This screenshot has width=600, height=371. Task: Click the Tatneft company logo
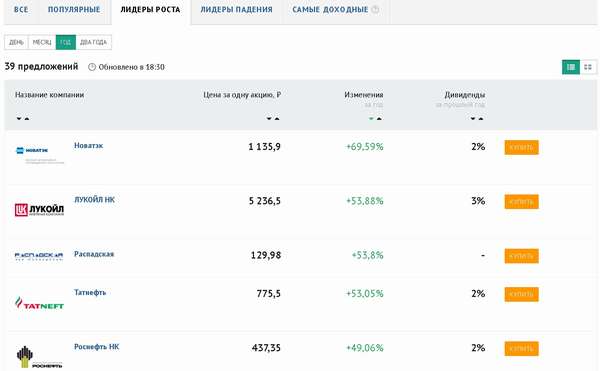(39, 303)
